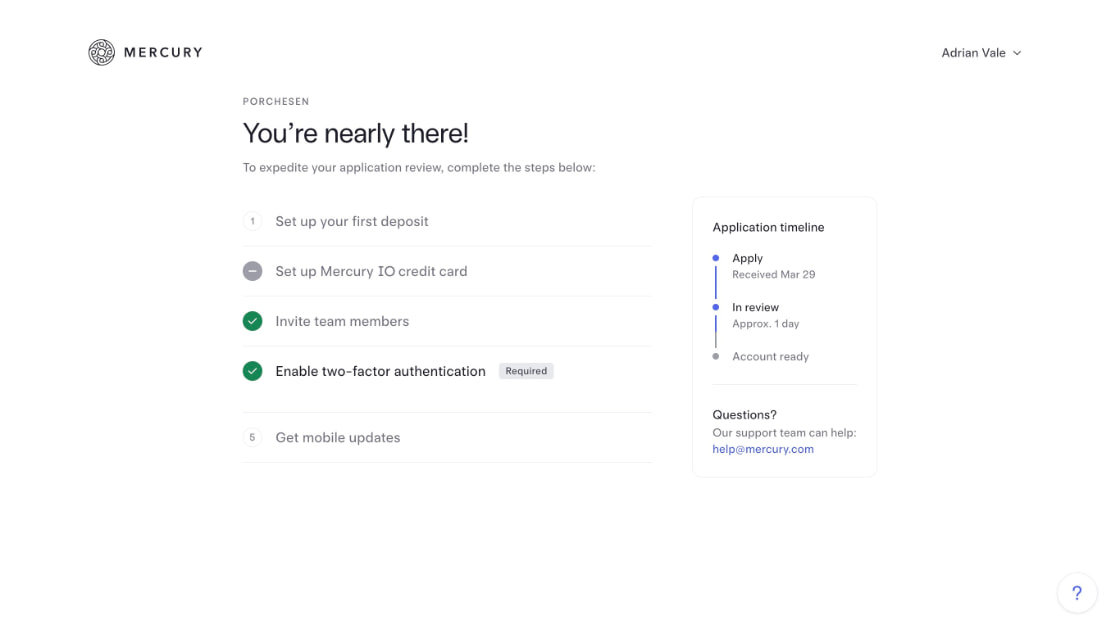Click the Mercury circular logo icon
The width and height of the screenshot is (1120, 629).
point(101,52)
